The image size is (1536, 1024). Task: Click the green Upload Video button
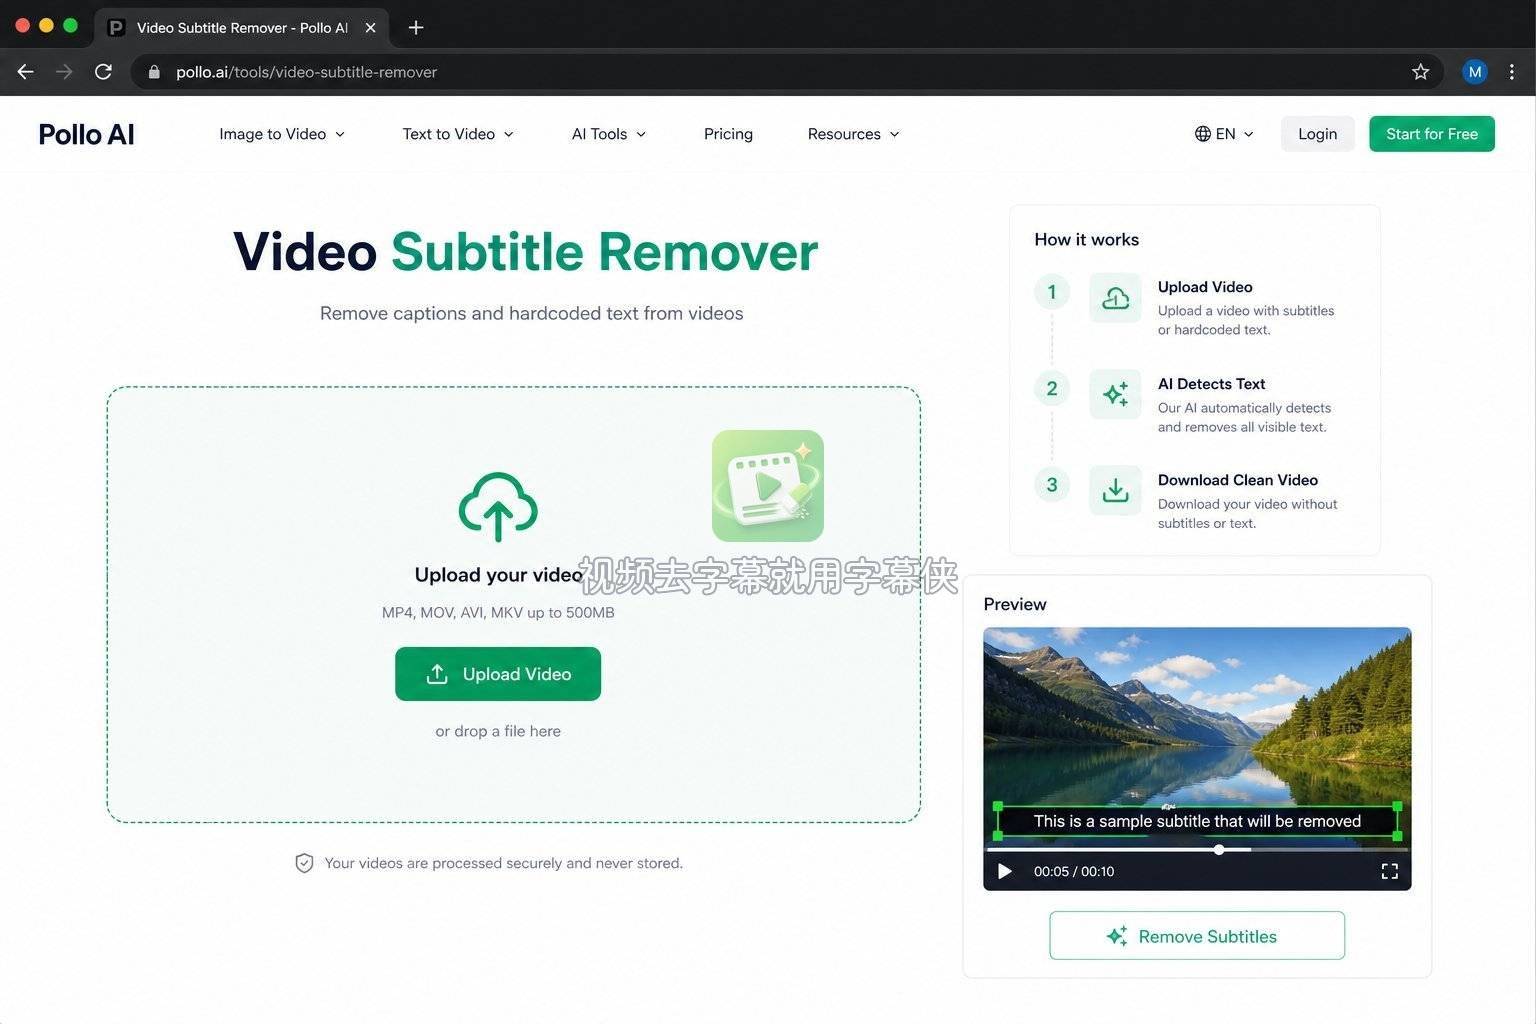click(x=498, y=674)
